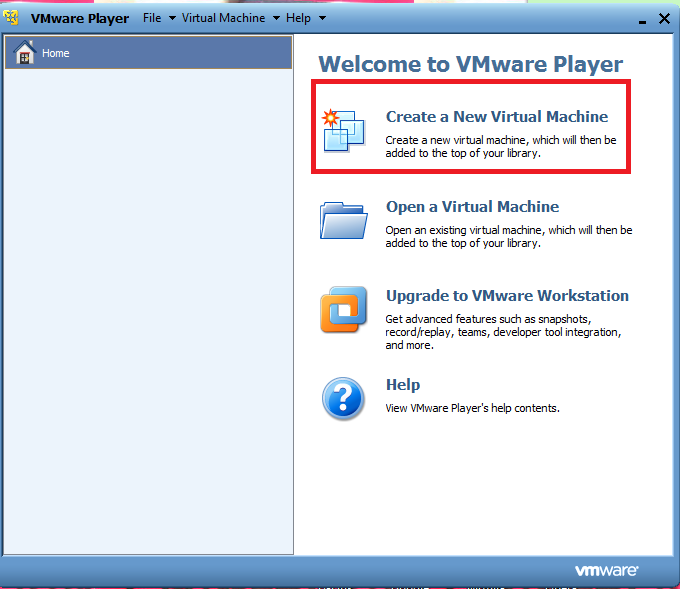The width and height of the screenshot is (680, 589).
Task: Click the Help heading link in the welcome pane
Action: pyautogui.click(x=403, y=385)
